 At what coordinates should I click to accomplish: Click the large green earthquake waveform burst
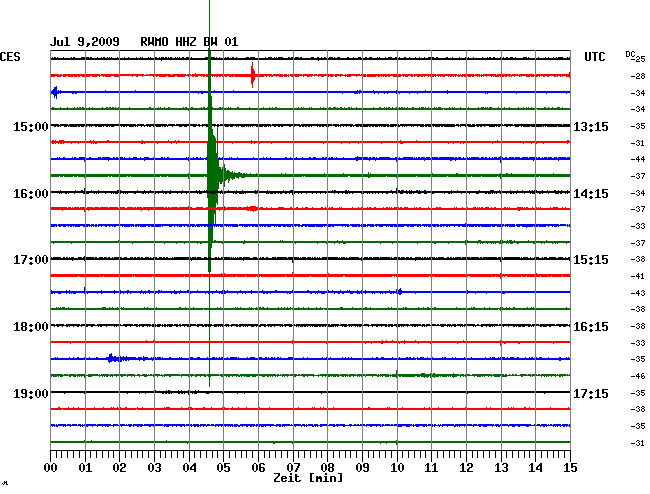(x=213, y=174)
